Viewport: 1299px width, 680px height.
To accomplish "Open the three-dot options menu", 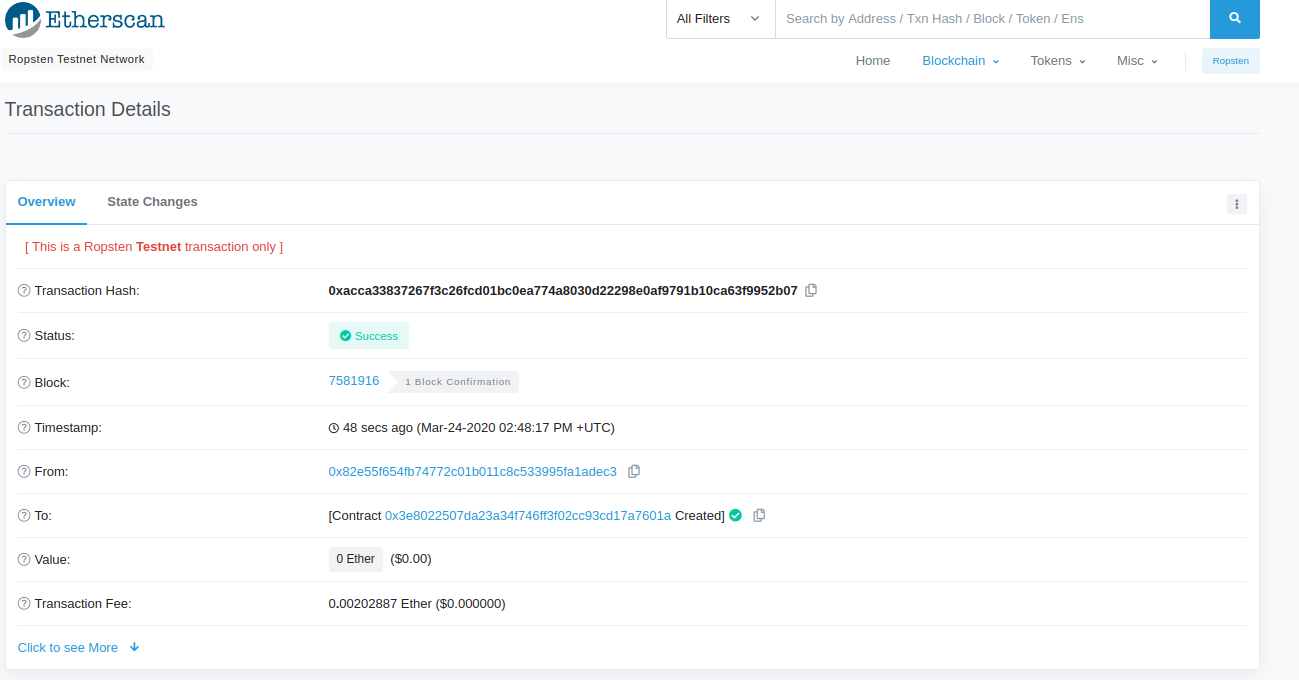I will point(1237,204).
